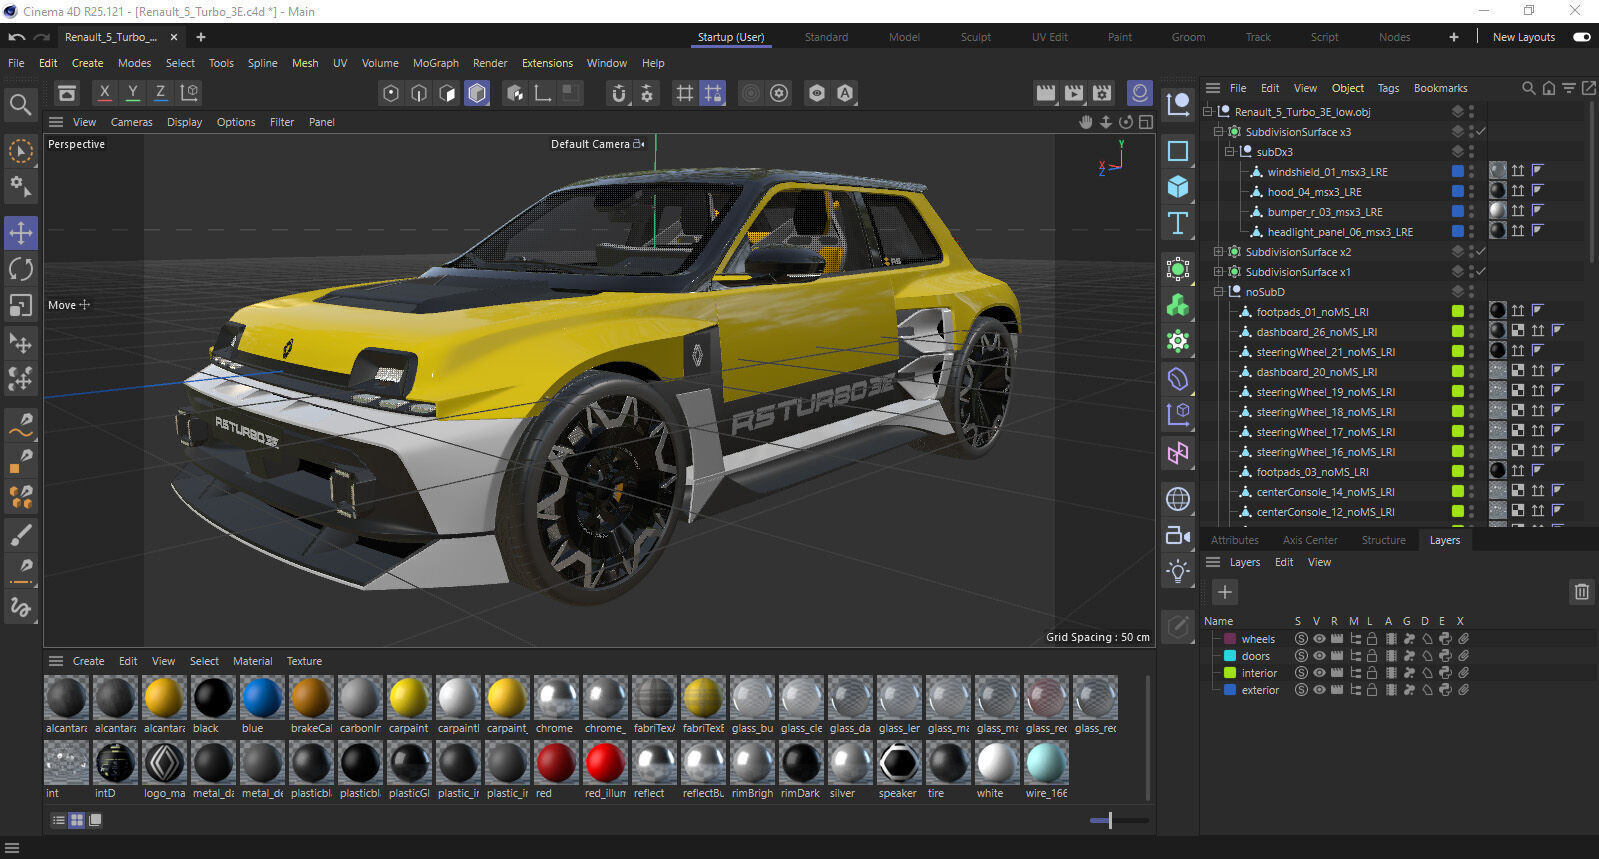Click the Object Manager filter icon
1599x859 pixels.
pyautogui.click(x=1569, y=88)
